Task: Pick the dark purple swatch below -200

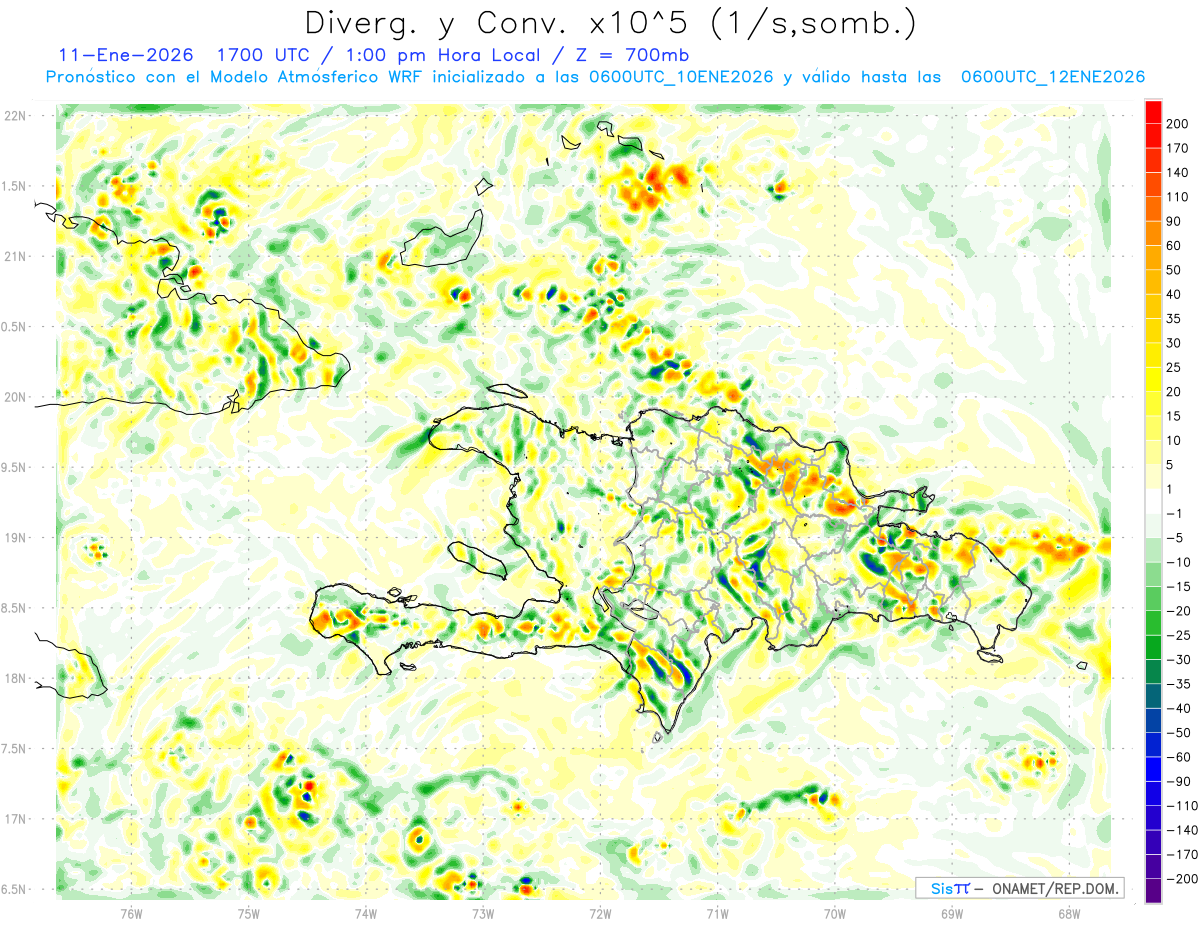Action: pyautogui.click(x=1153, y=891)
